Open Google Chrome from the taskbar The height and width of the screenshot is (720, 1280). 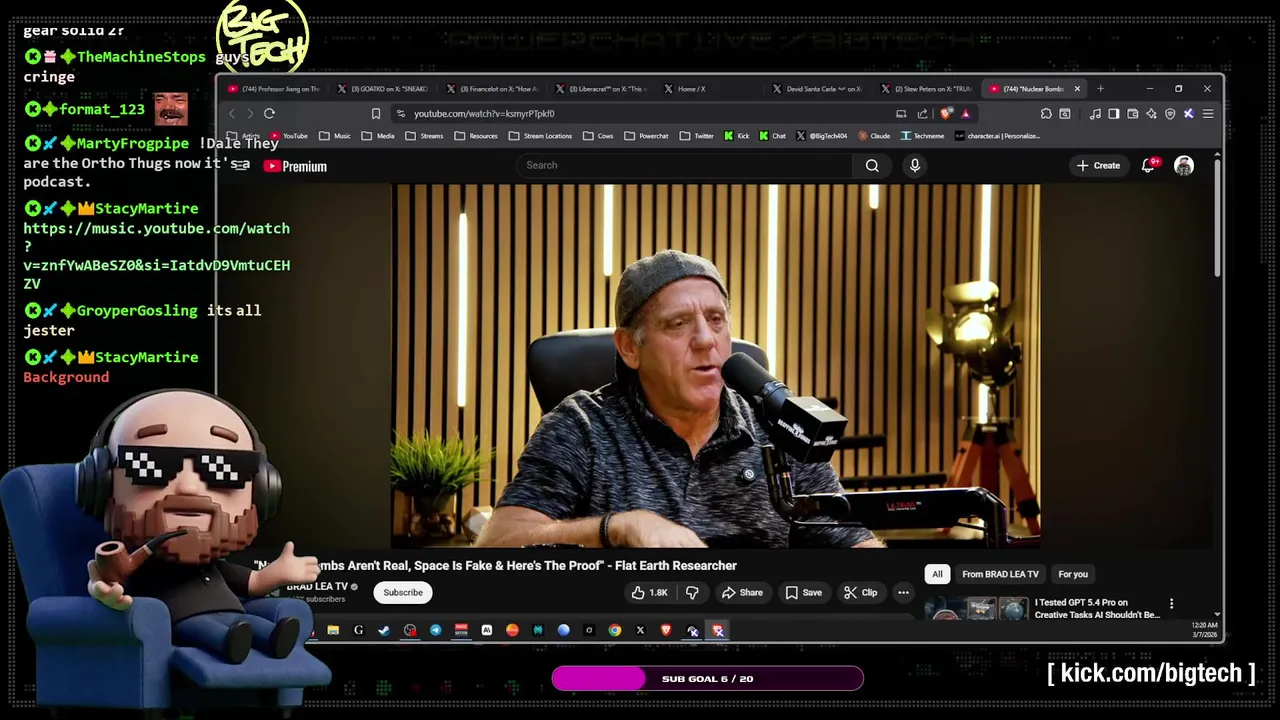point(614,630)
